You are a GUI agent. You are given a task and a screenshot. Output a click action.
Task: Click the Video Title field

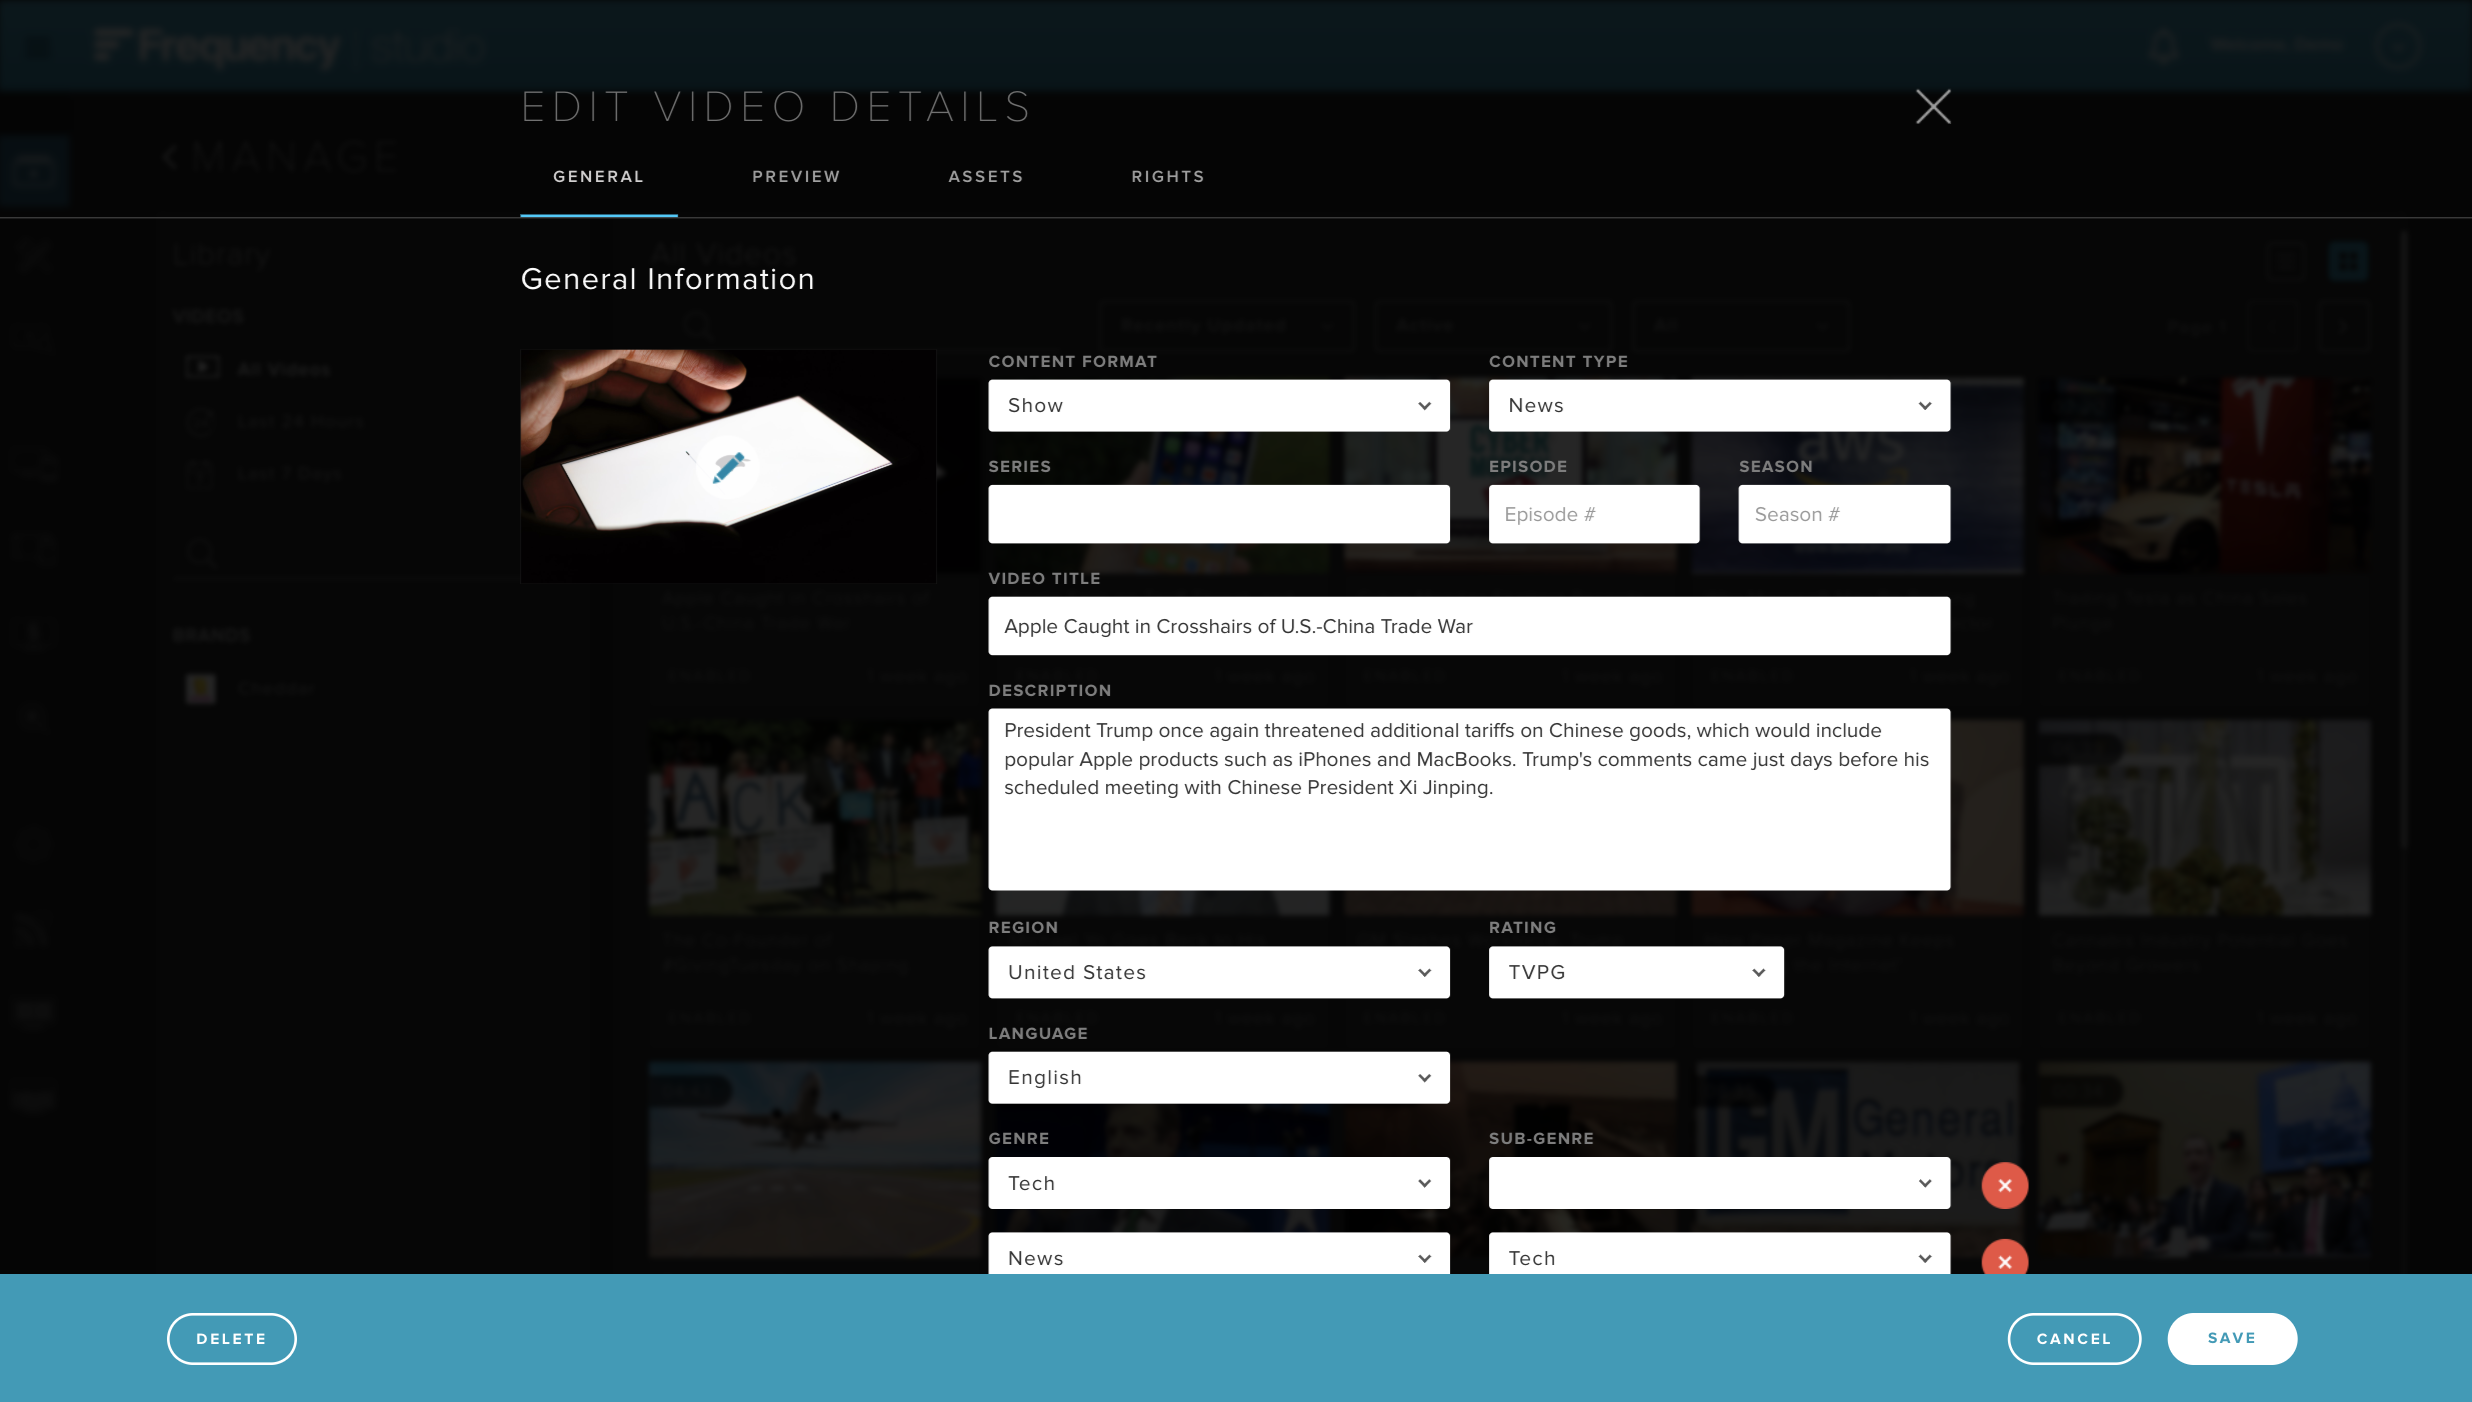[x=1468, y=626]
